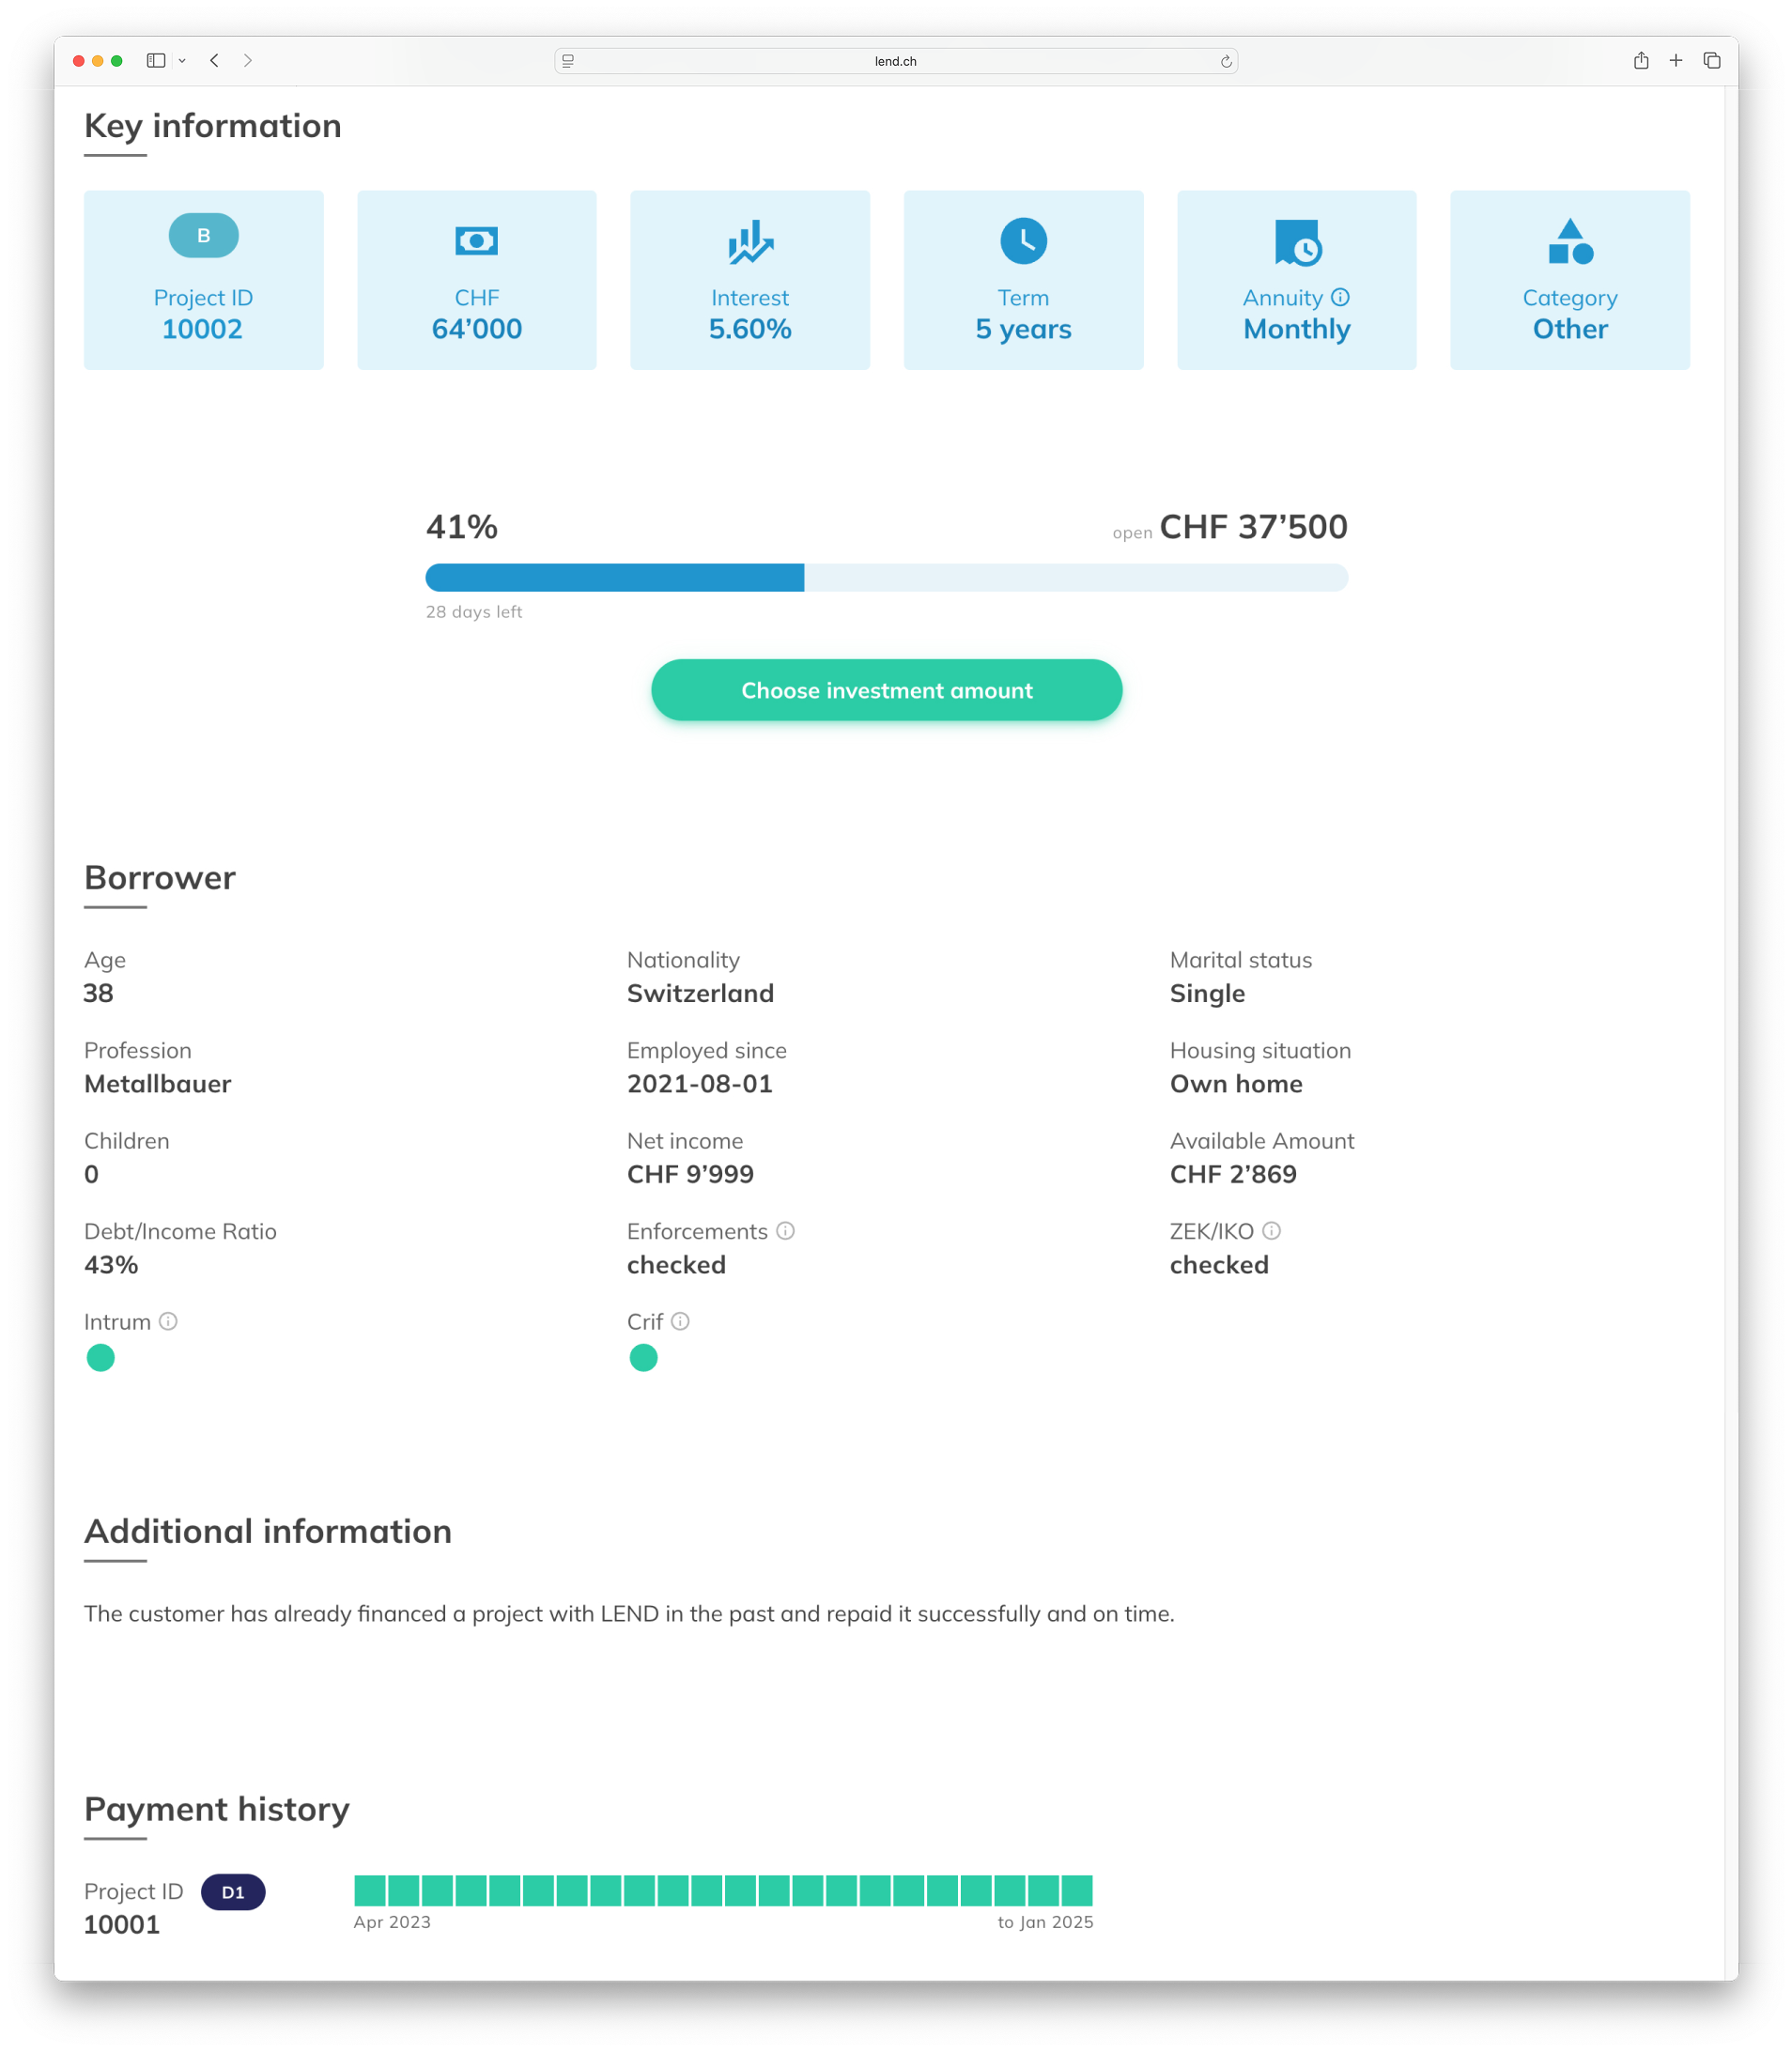Click the Debt/Income Ratio 43% value
Screen dimensions: 1792x2052
[x=111, y=1265]
